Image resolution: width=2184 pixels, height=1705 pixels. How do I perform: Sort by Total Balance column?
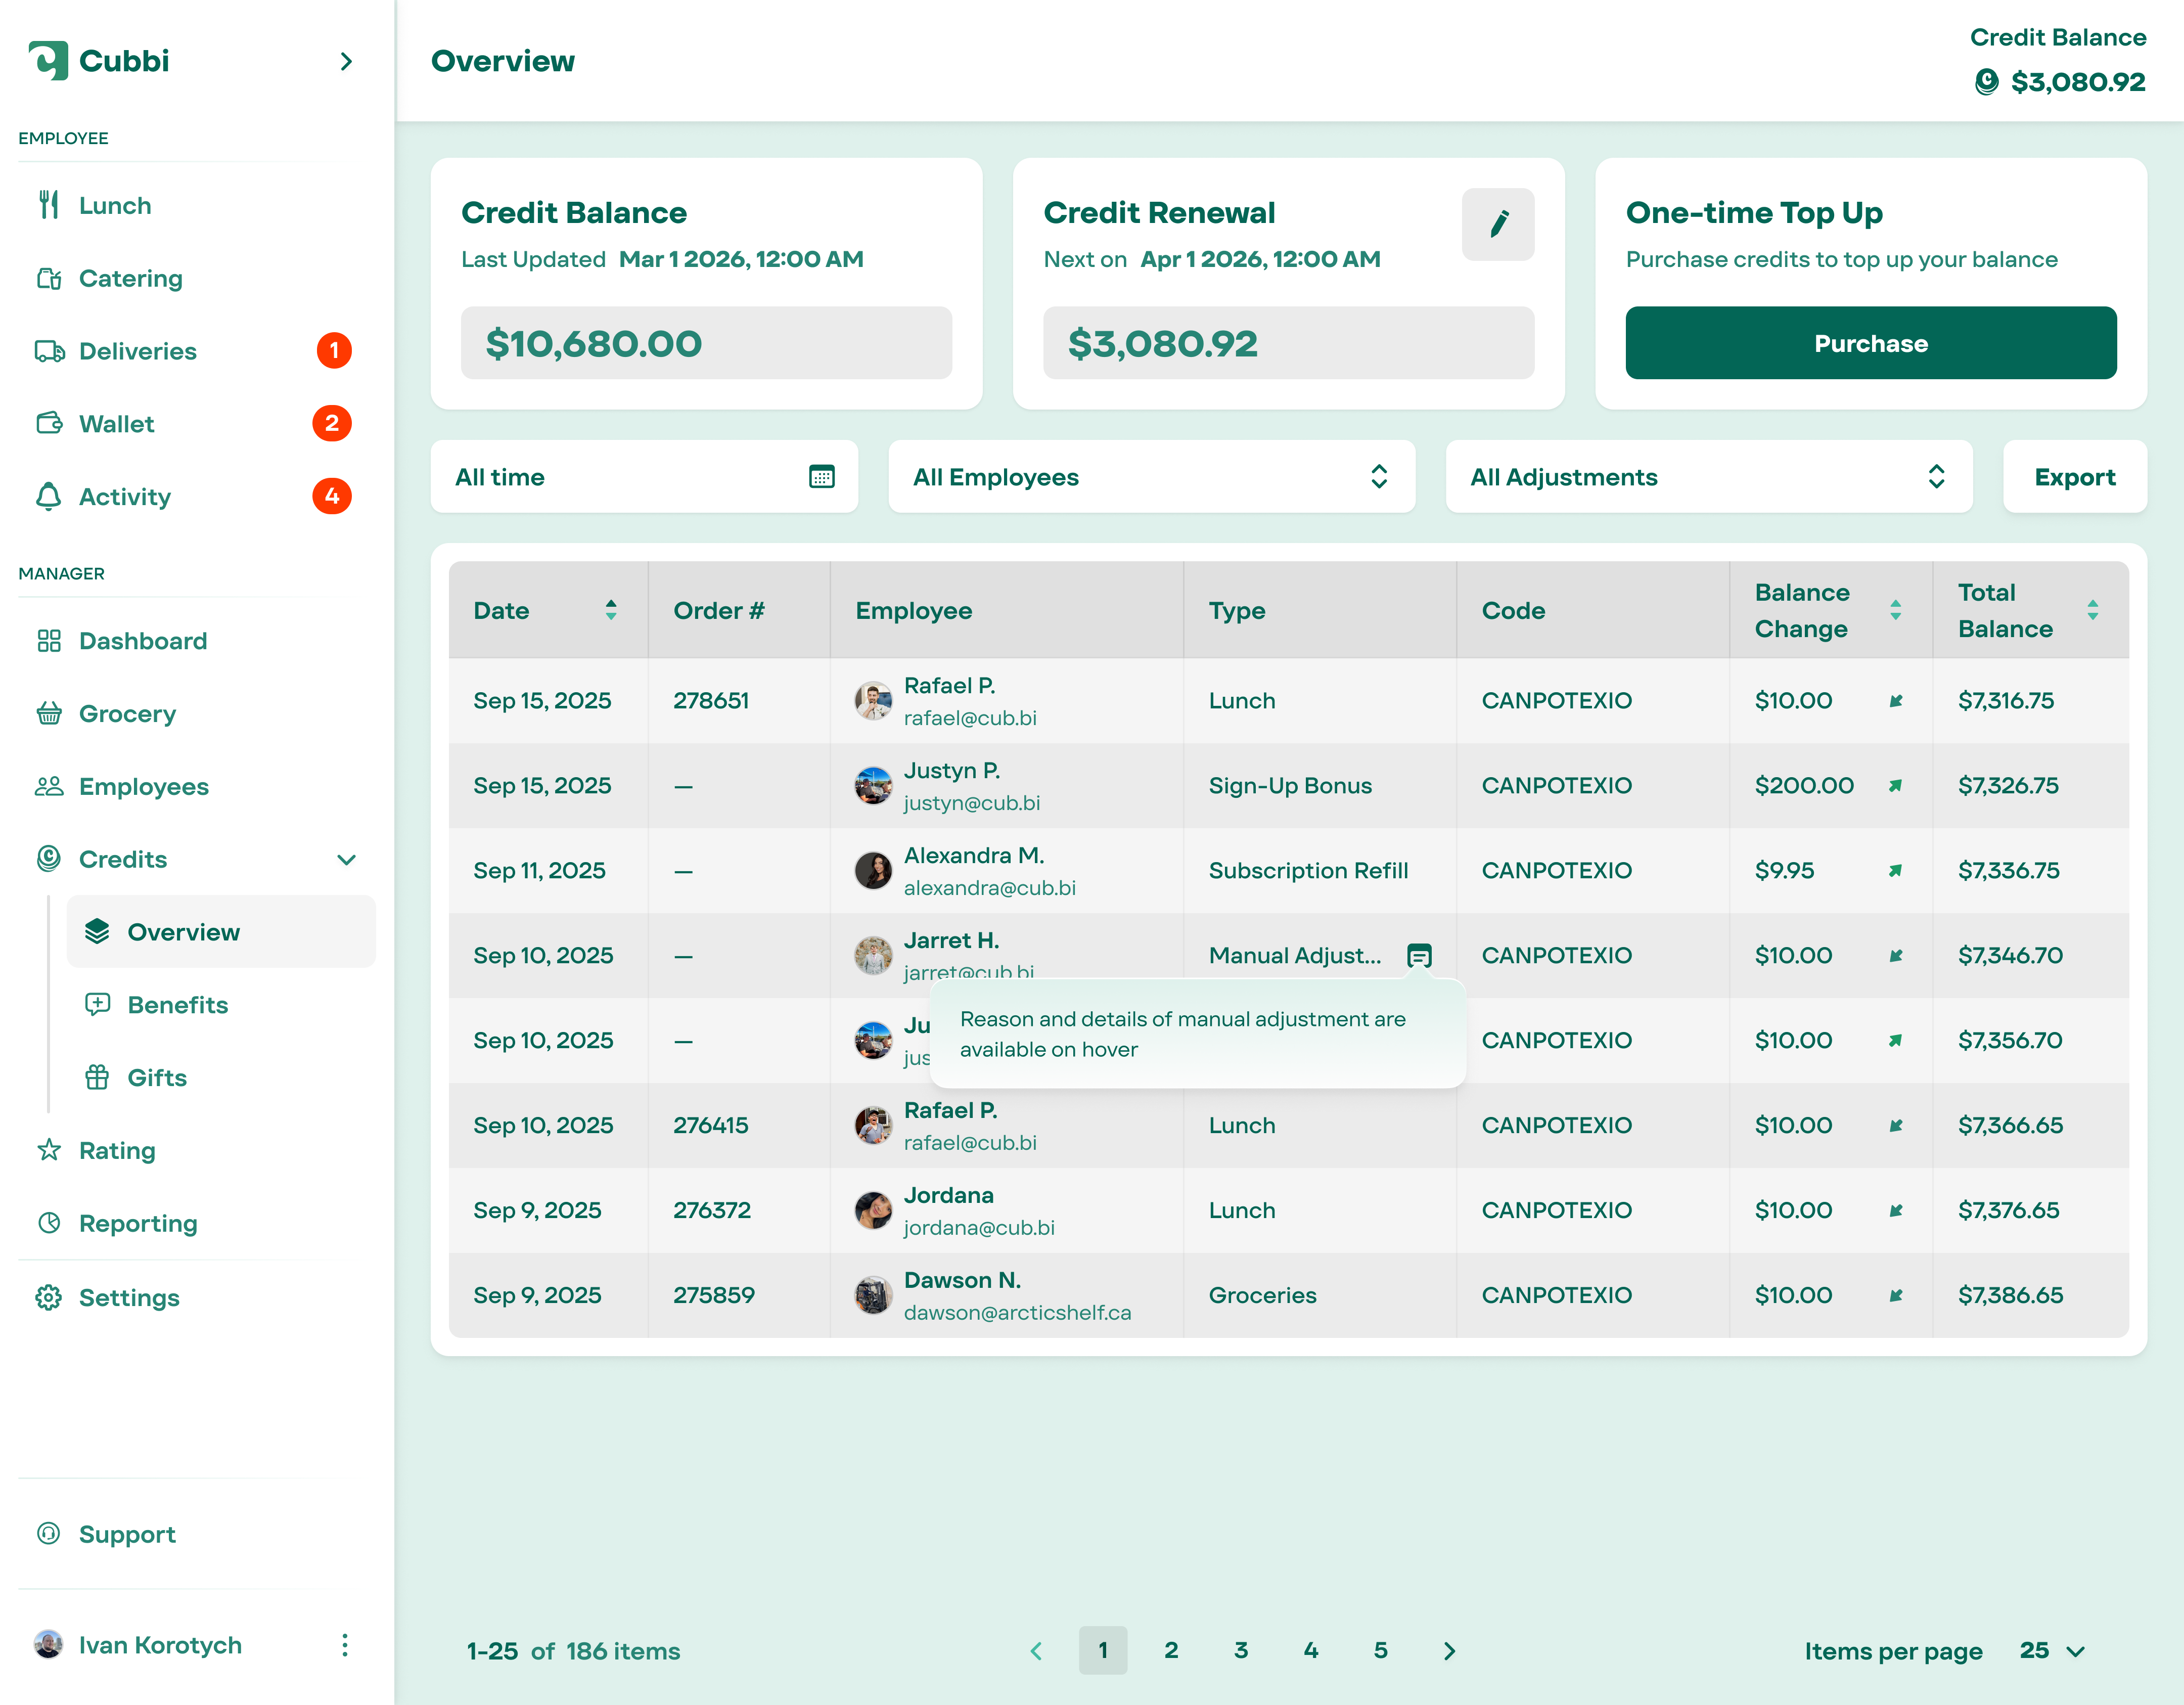pos(2093,610)
